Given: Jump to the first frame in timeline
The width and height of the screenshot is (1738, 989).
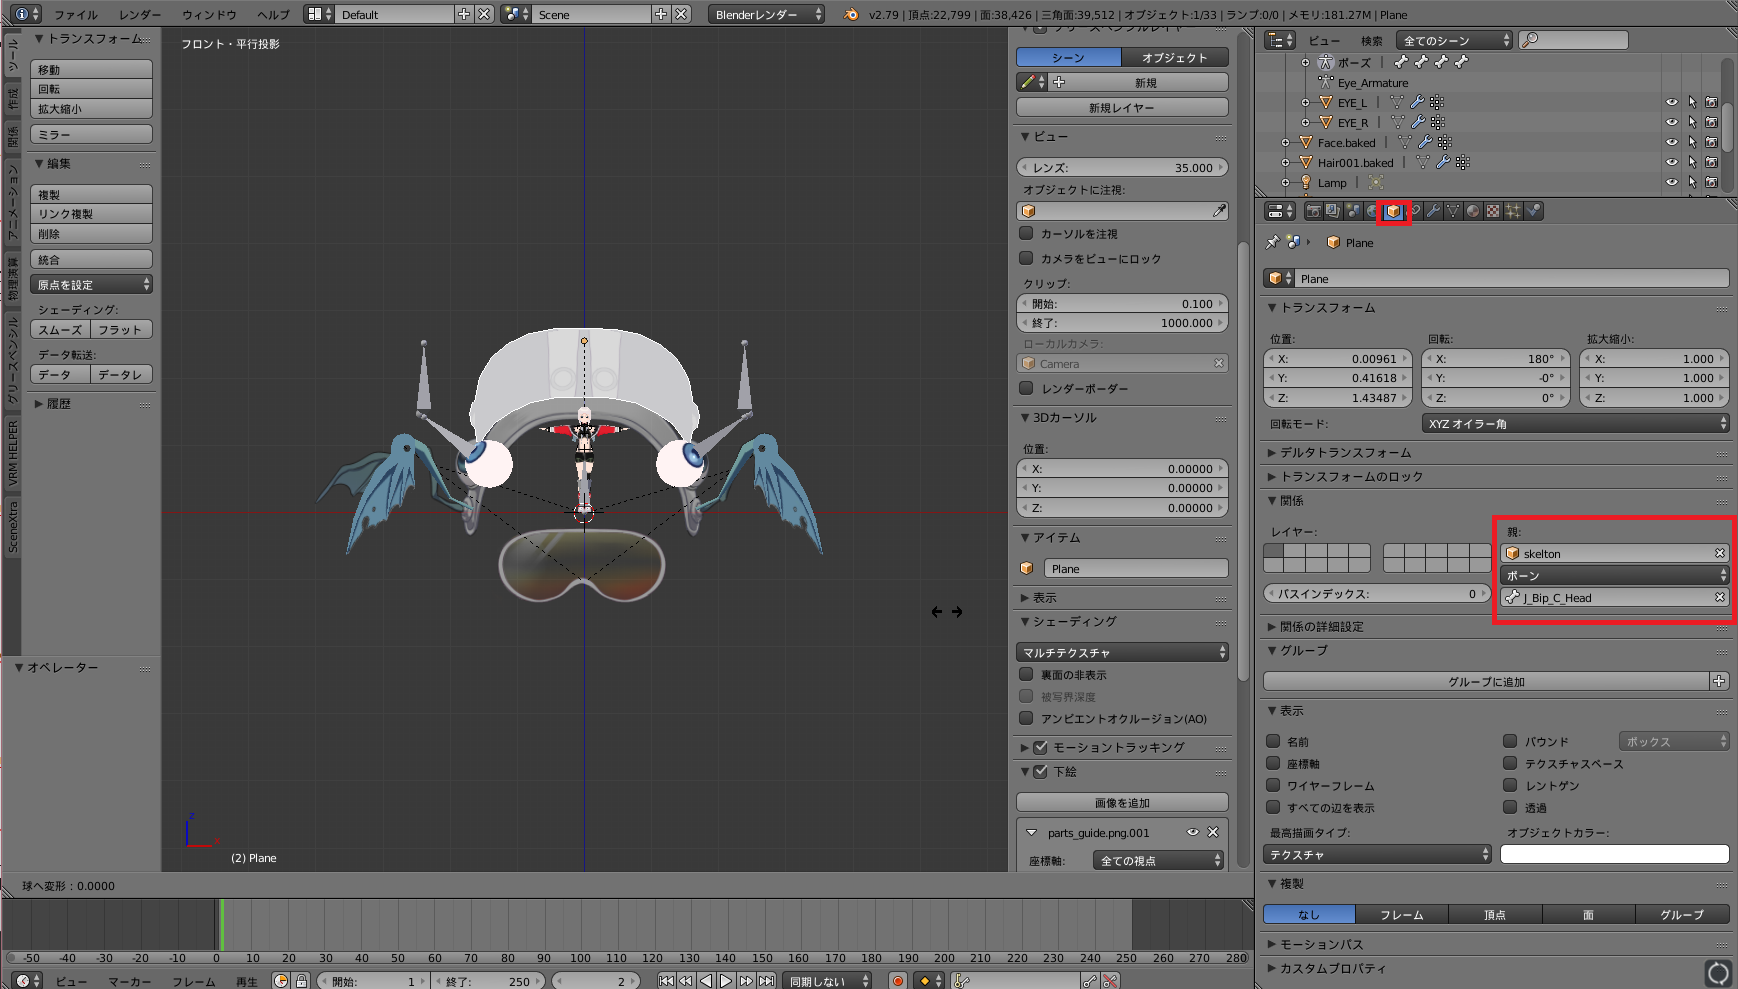Looking at the screenshot, I should point(666,981).
